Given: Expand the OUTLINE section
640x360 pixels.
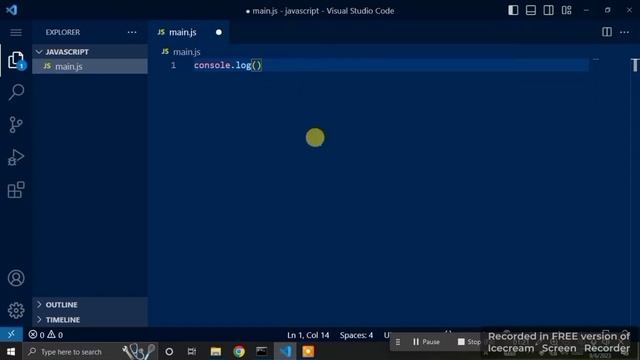Looking at the screenshot, I should pos(90,304).
